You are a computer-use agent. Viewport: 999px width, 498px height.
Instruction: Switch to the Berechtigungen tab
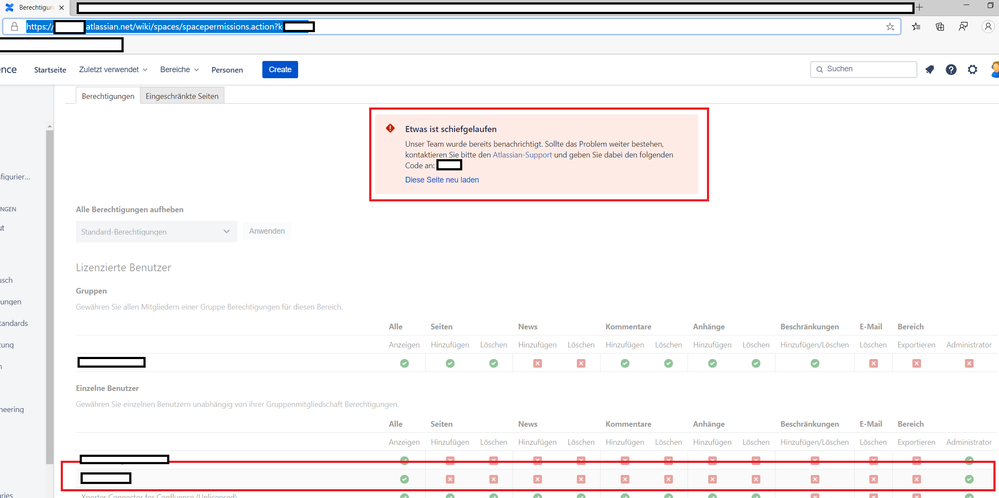108,96
